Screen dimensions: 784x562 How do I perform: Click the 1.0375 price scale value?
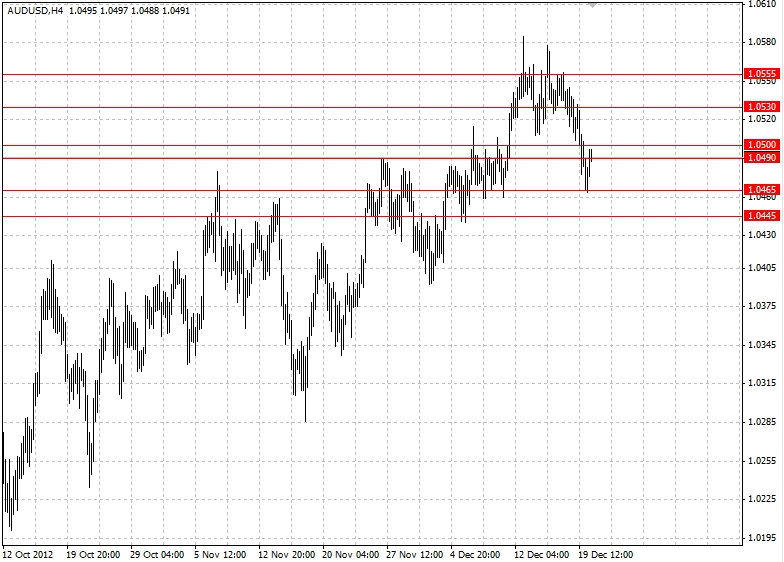pyautogui.click(x=762, y=306)
